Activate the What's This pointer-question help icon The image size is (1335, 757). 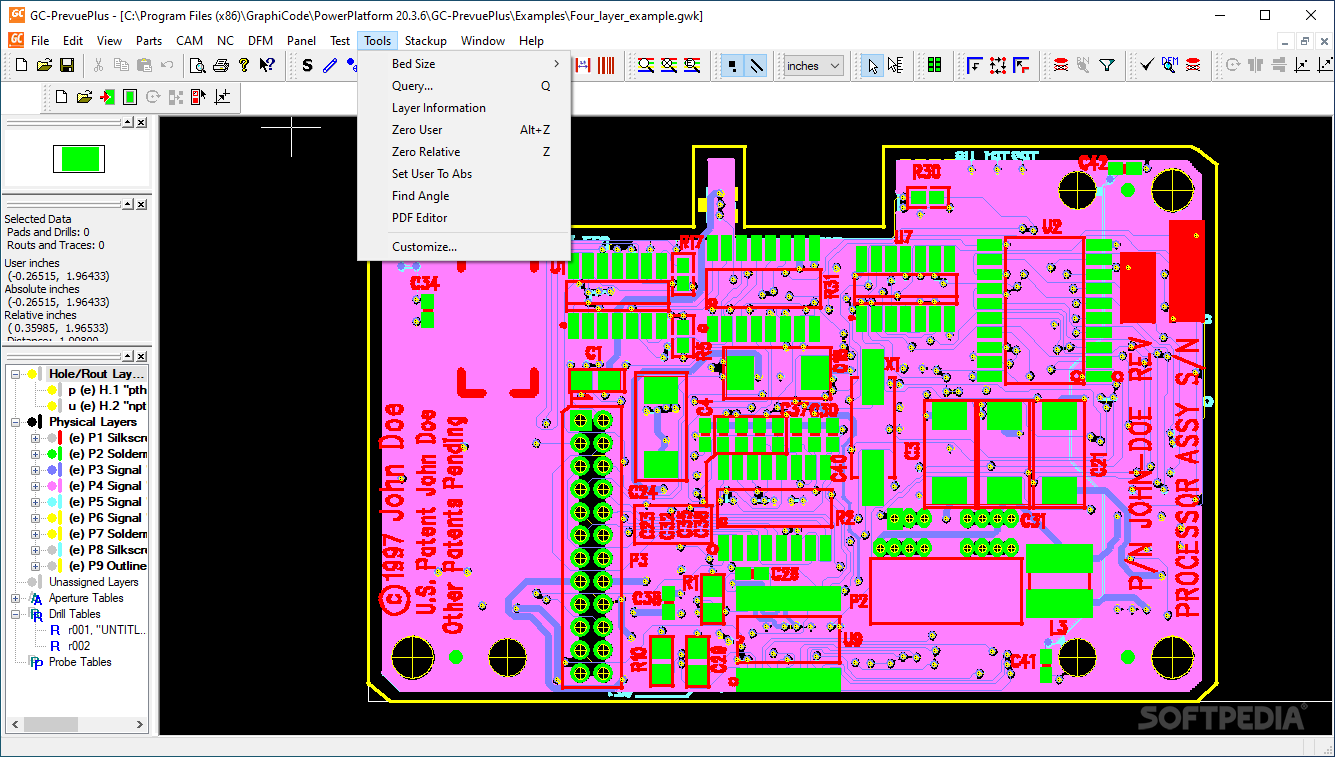(267, 65)
